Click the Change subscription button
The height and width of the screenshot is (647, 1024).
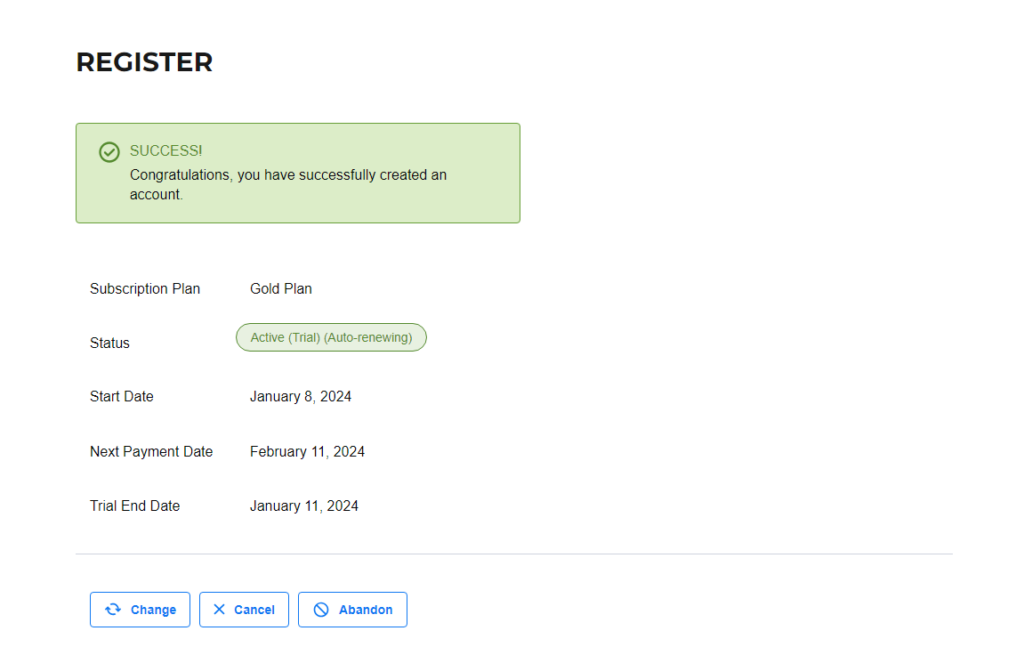click(140, 609)
